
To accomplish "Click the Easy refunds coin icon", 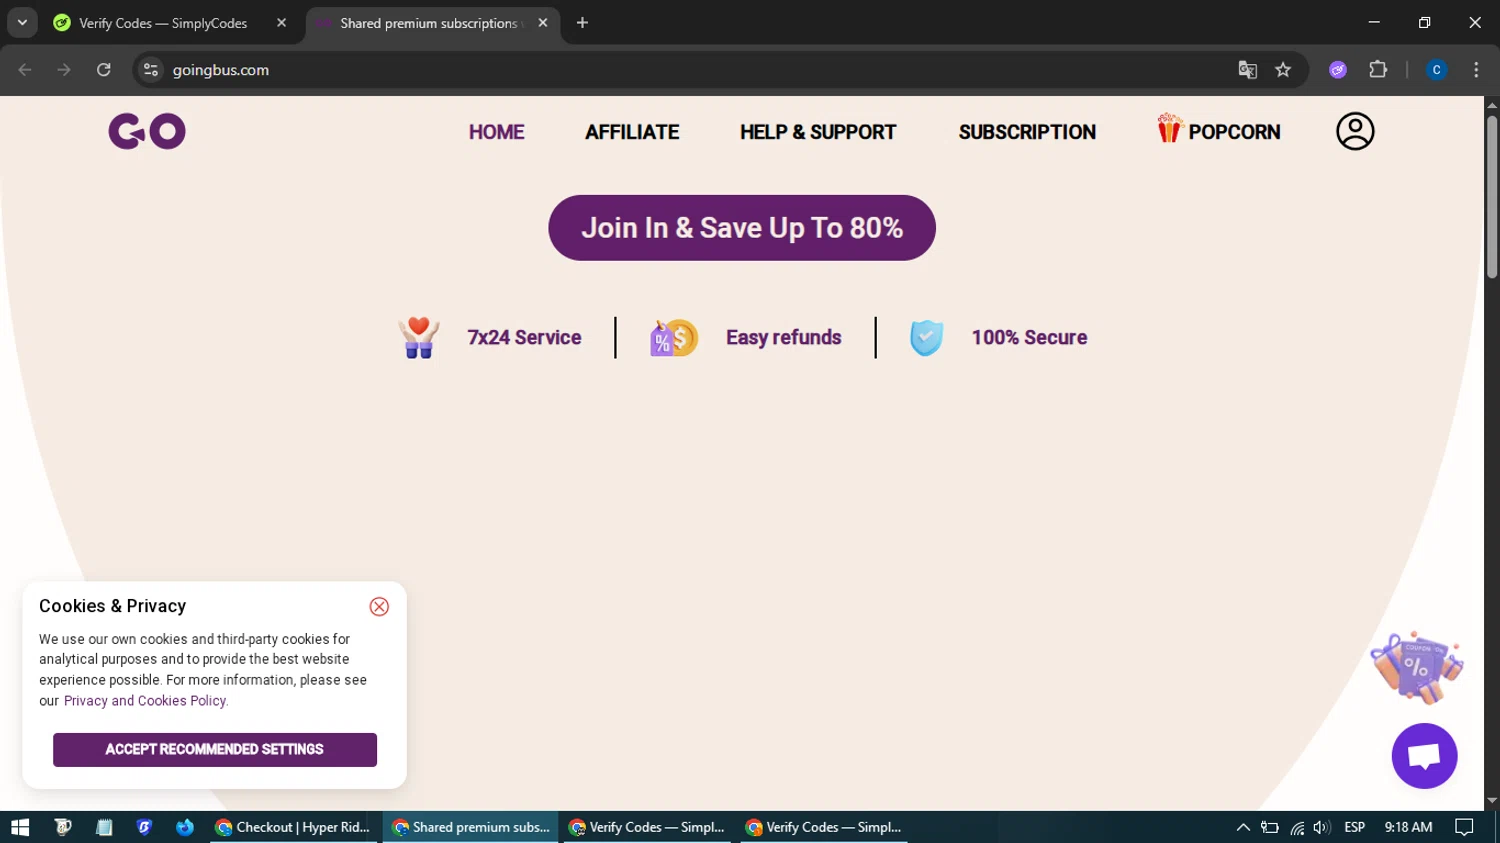I will coord(674,338).
